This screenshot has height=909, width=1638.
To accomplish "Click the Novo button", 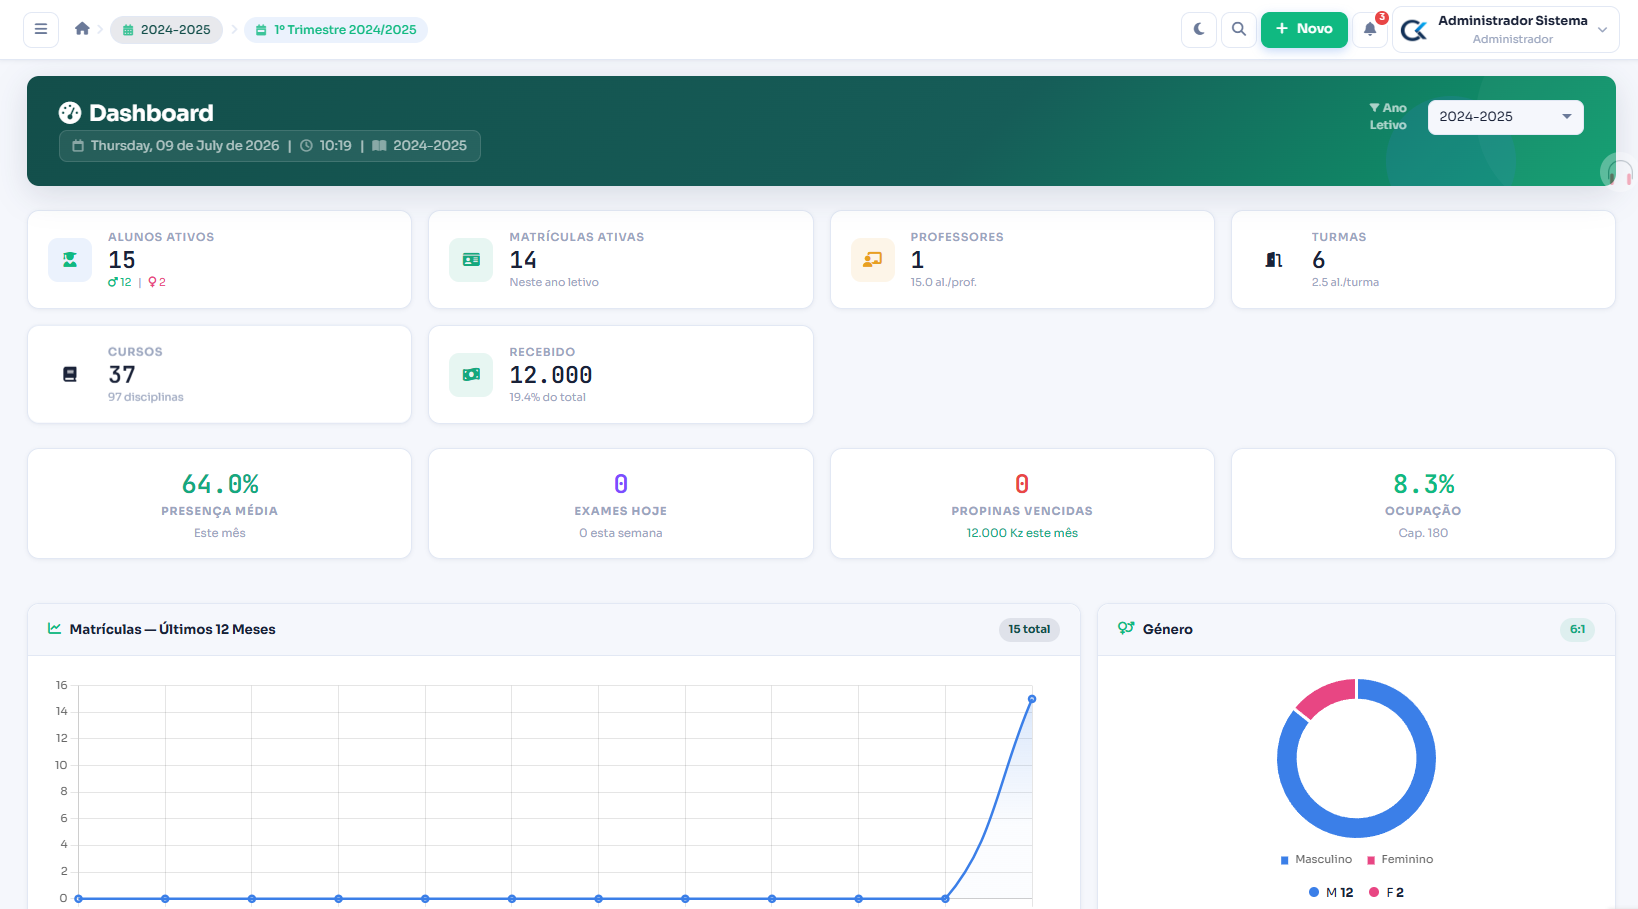I will click(x=1304, y=29).
